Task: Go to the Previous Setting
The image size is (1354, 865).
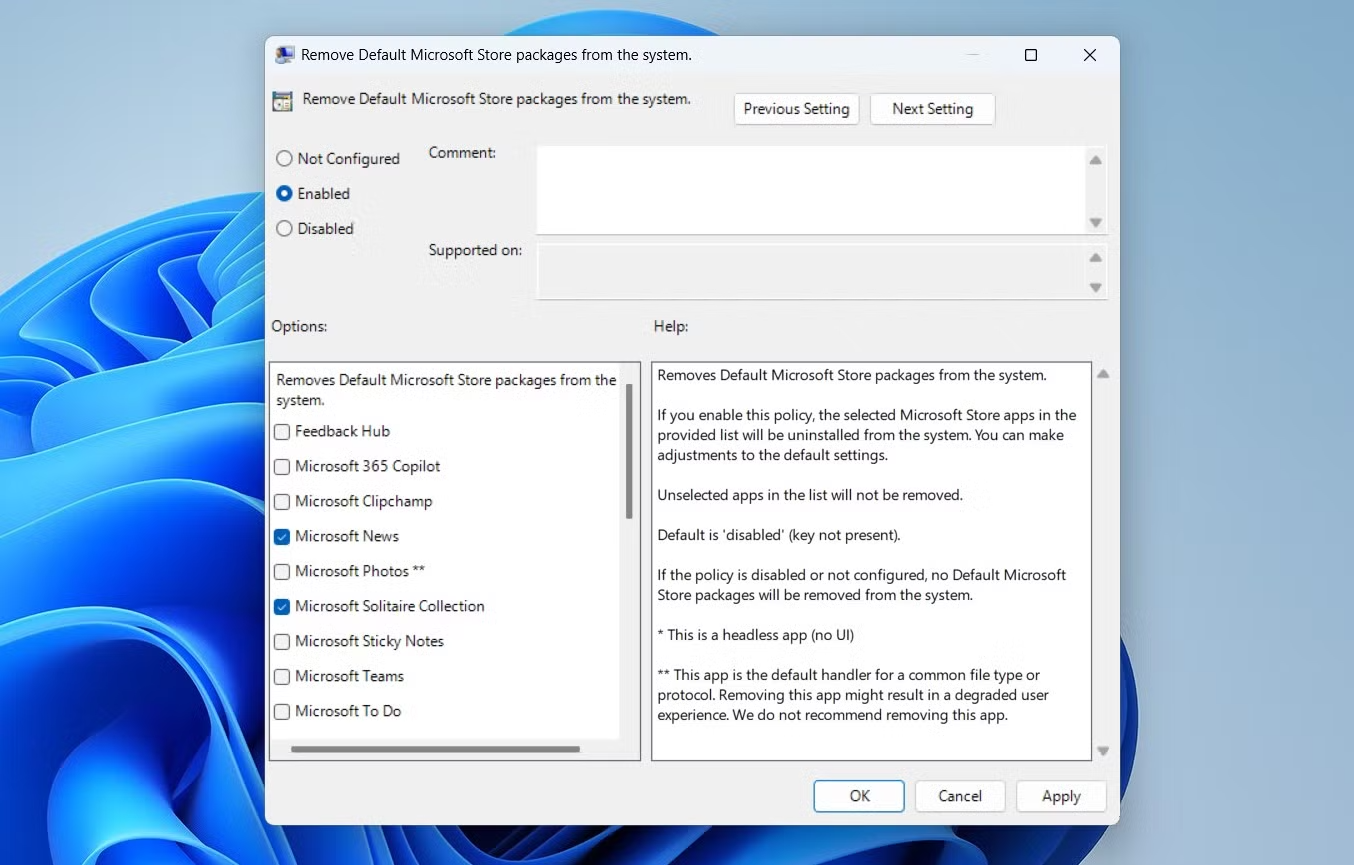Action: [x=796, y=109]
